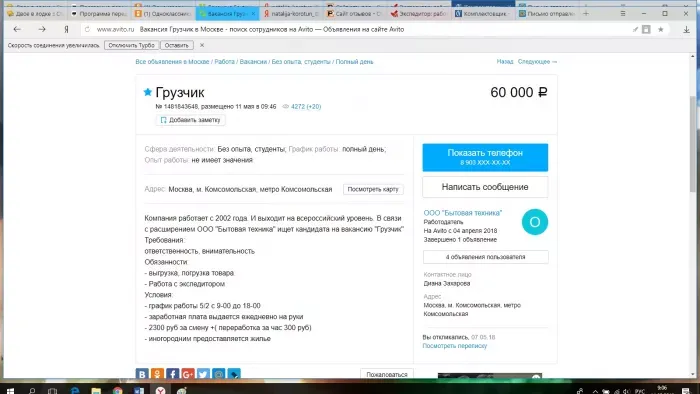Click Без опыта, студенты breadcrumb
The width and height of the screenshot is (700, 394).
click(x=301, y=62)
